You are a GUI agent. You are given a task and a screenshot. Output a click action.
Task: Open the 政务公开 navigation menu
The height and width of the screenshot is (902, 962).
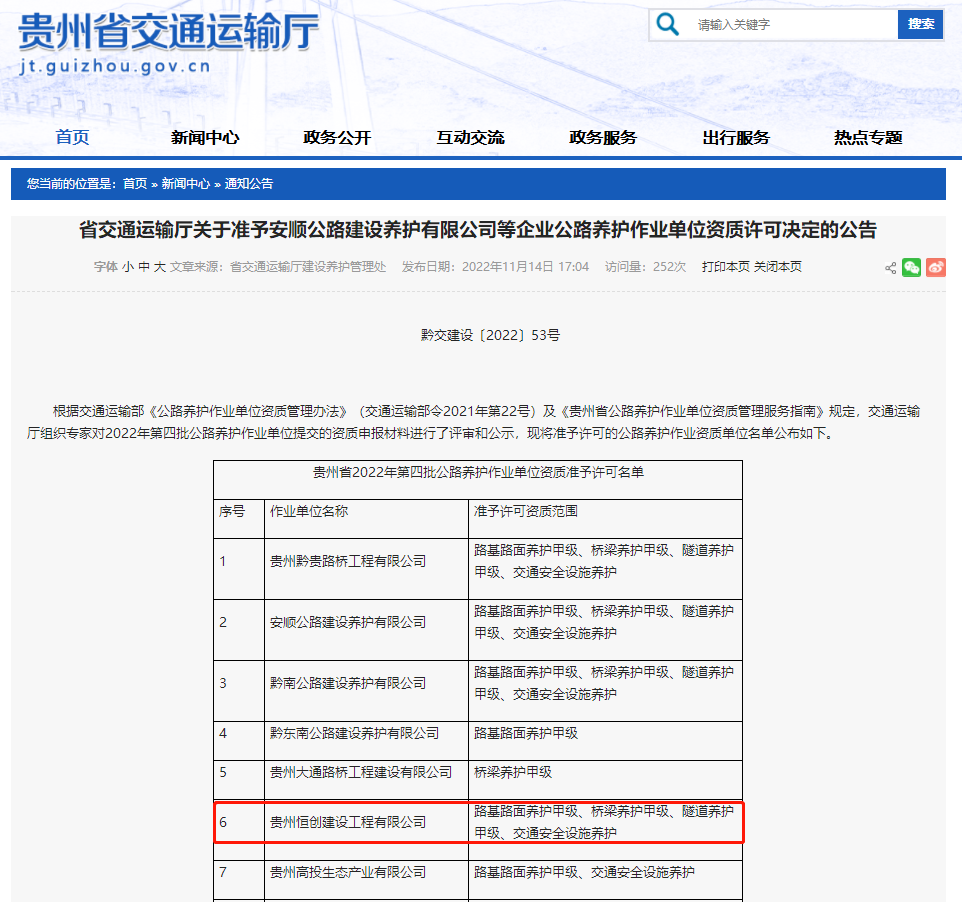(337, 137)
